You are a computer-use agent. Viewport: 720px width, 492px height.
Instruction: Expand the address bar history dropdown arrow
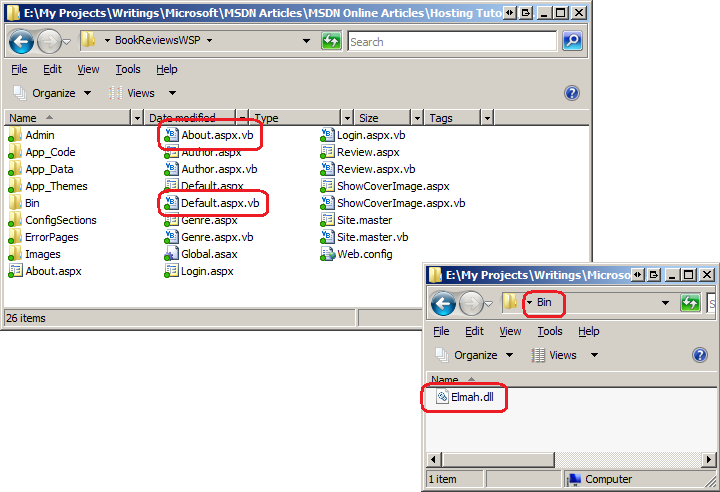(x=306, y=41)
